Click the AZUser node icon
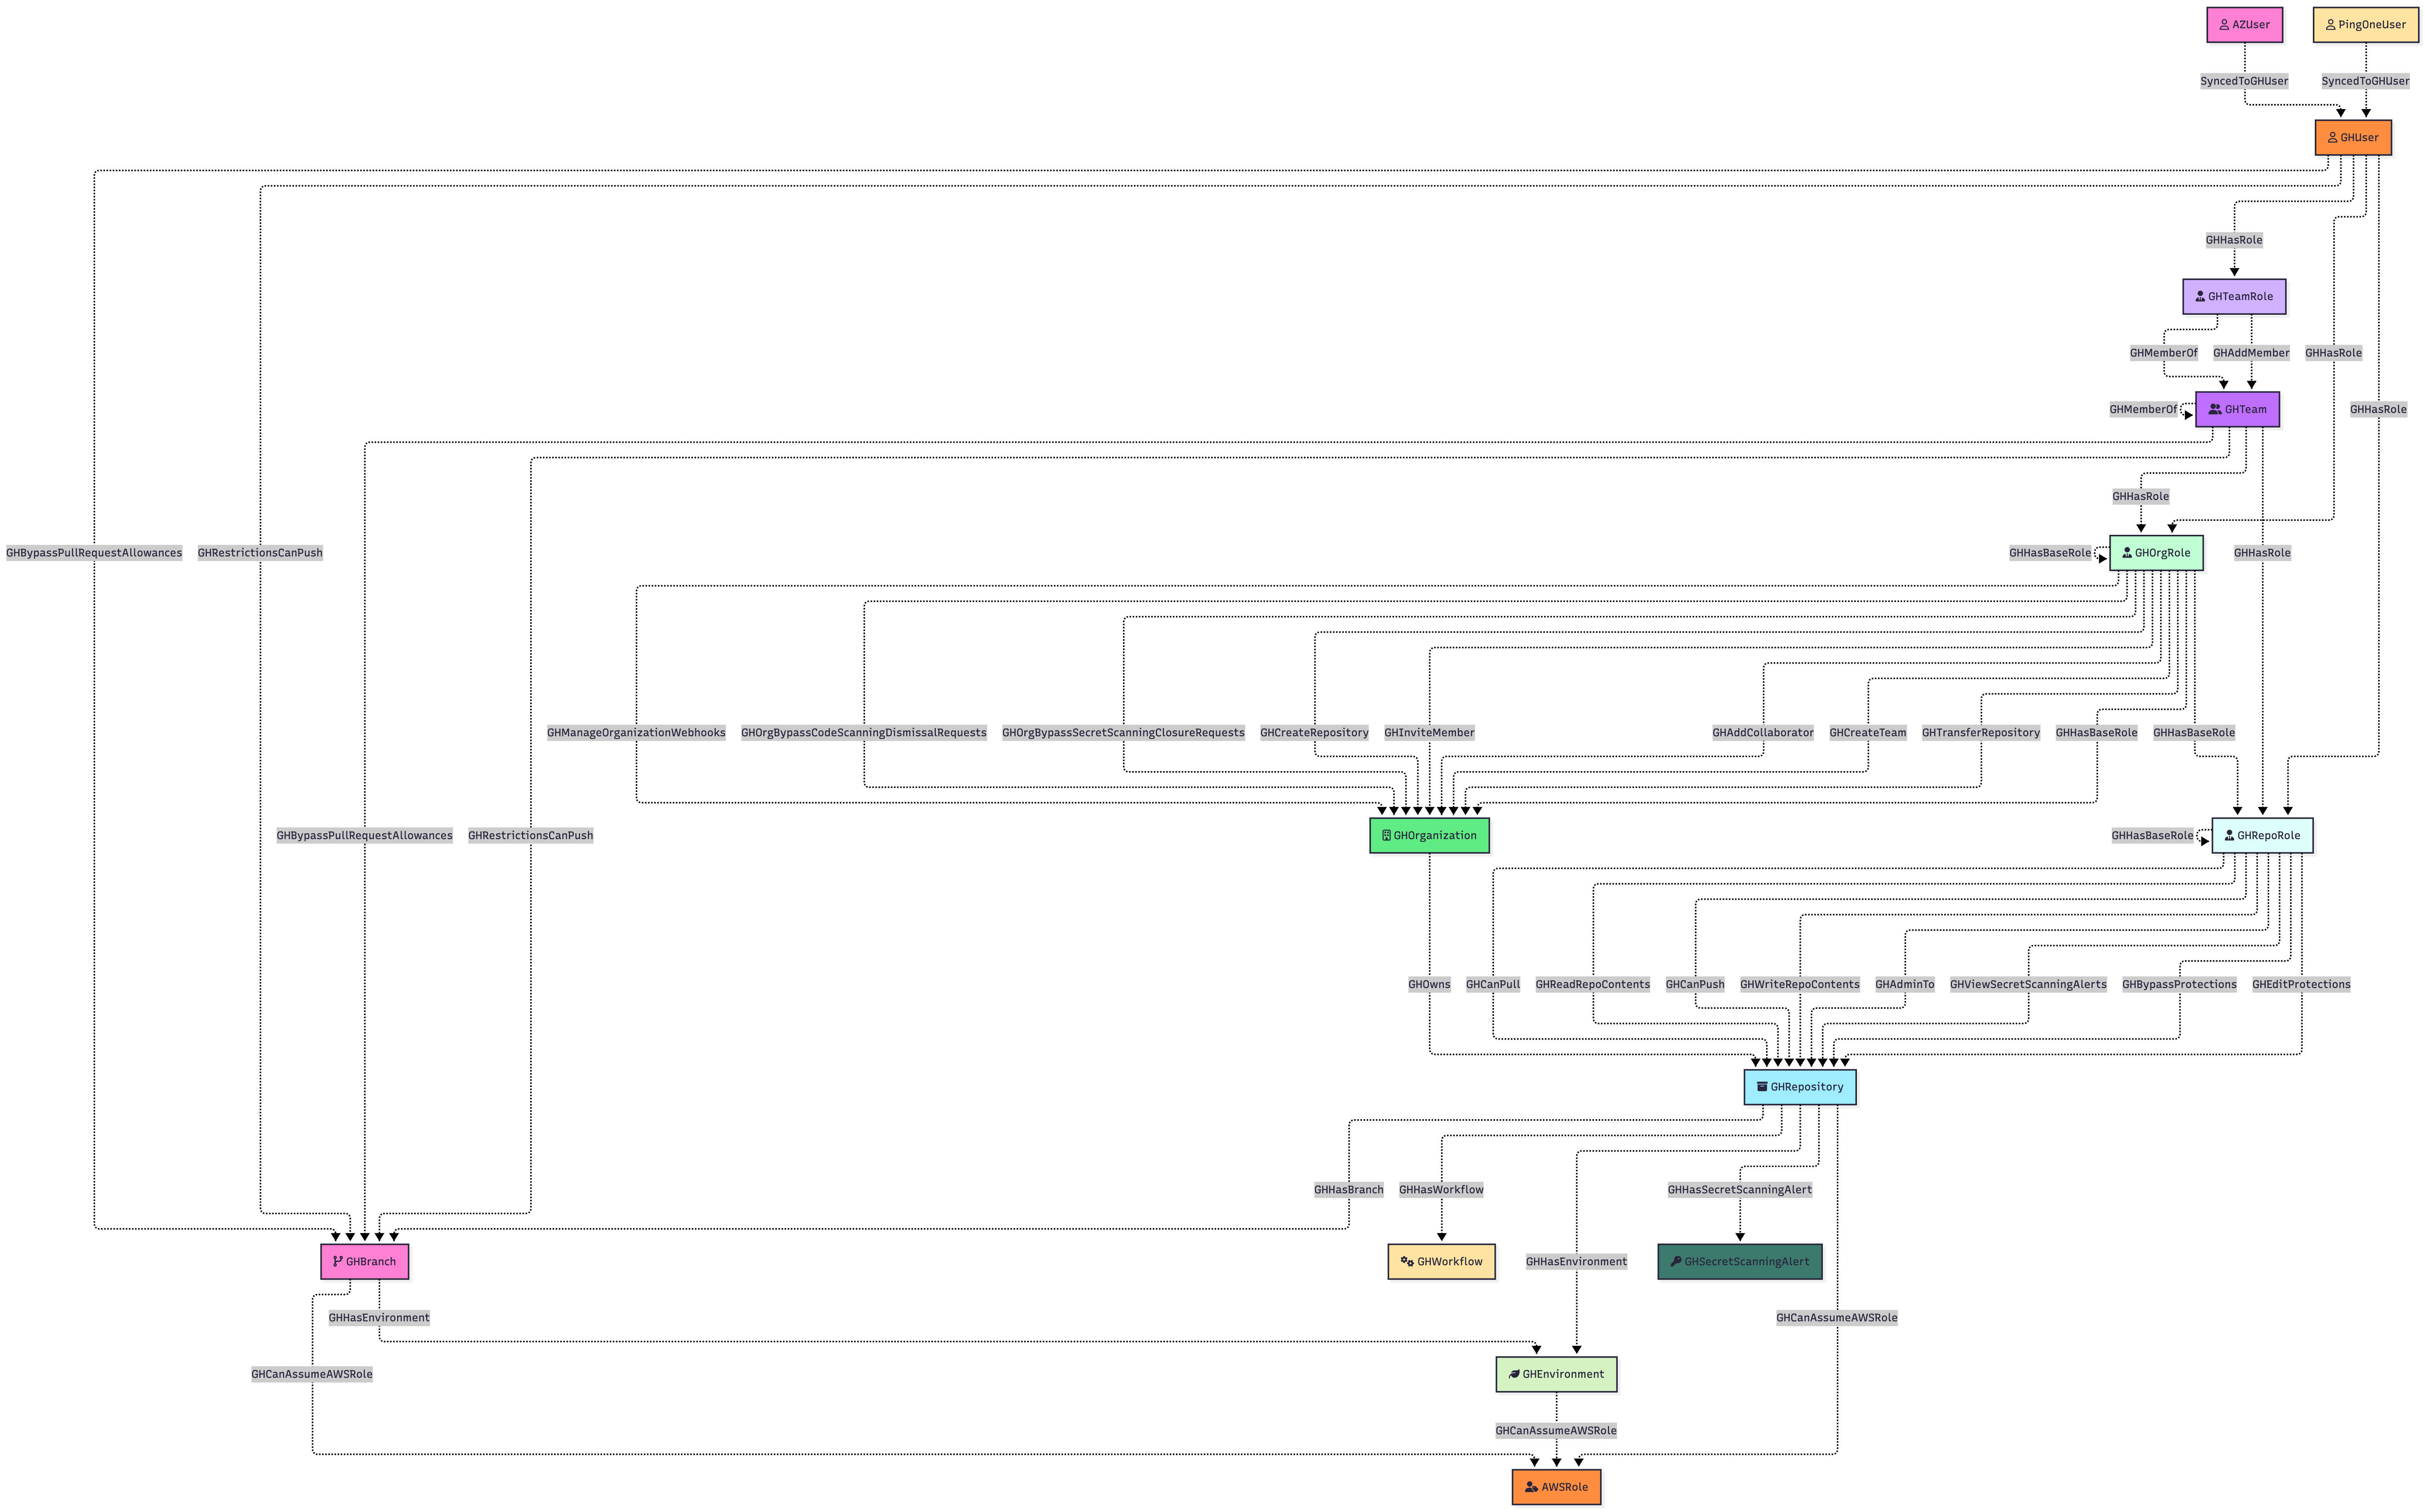Viewport: 2425px width, 1512px height. [x=2224, y=25]
